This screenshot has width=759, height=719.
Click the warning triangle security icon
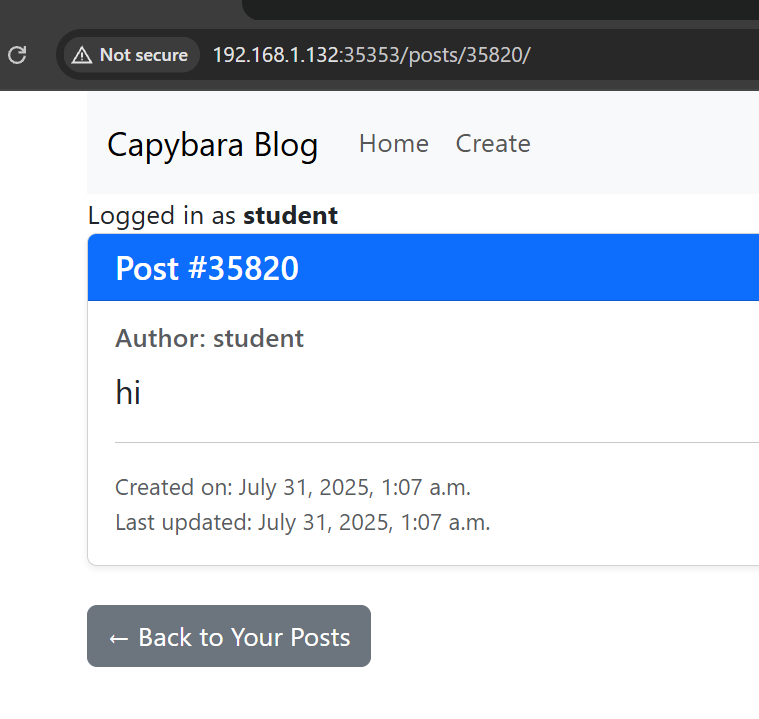point(82,55)
